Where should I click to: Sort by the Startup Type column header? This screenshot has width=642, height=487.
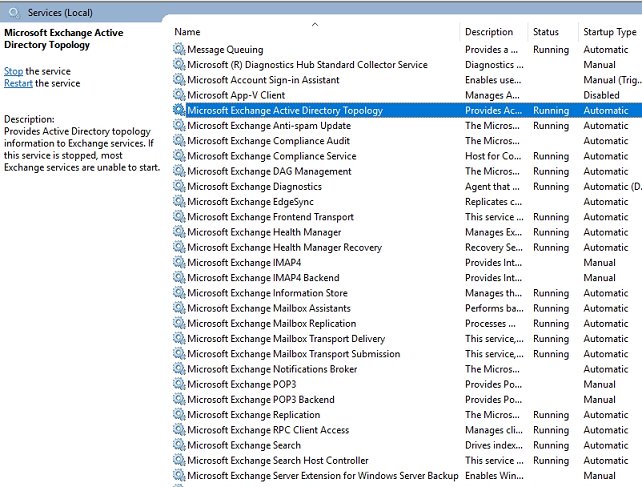[610, 32]
